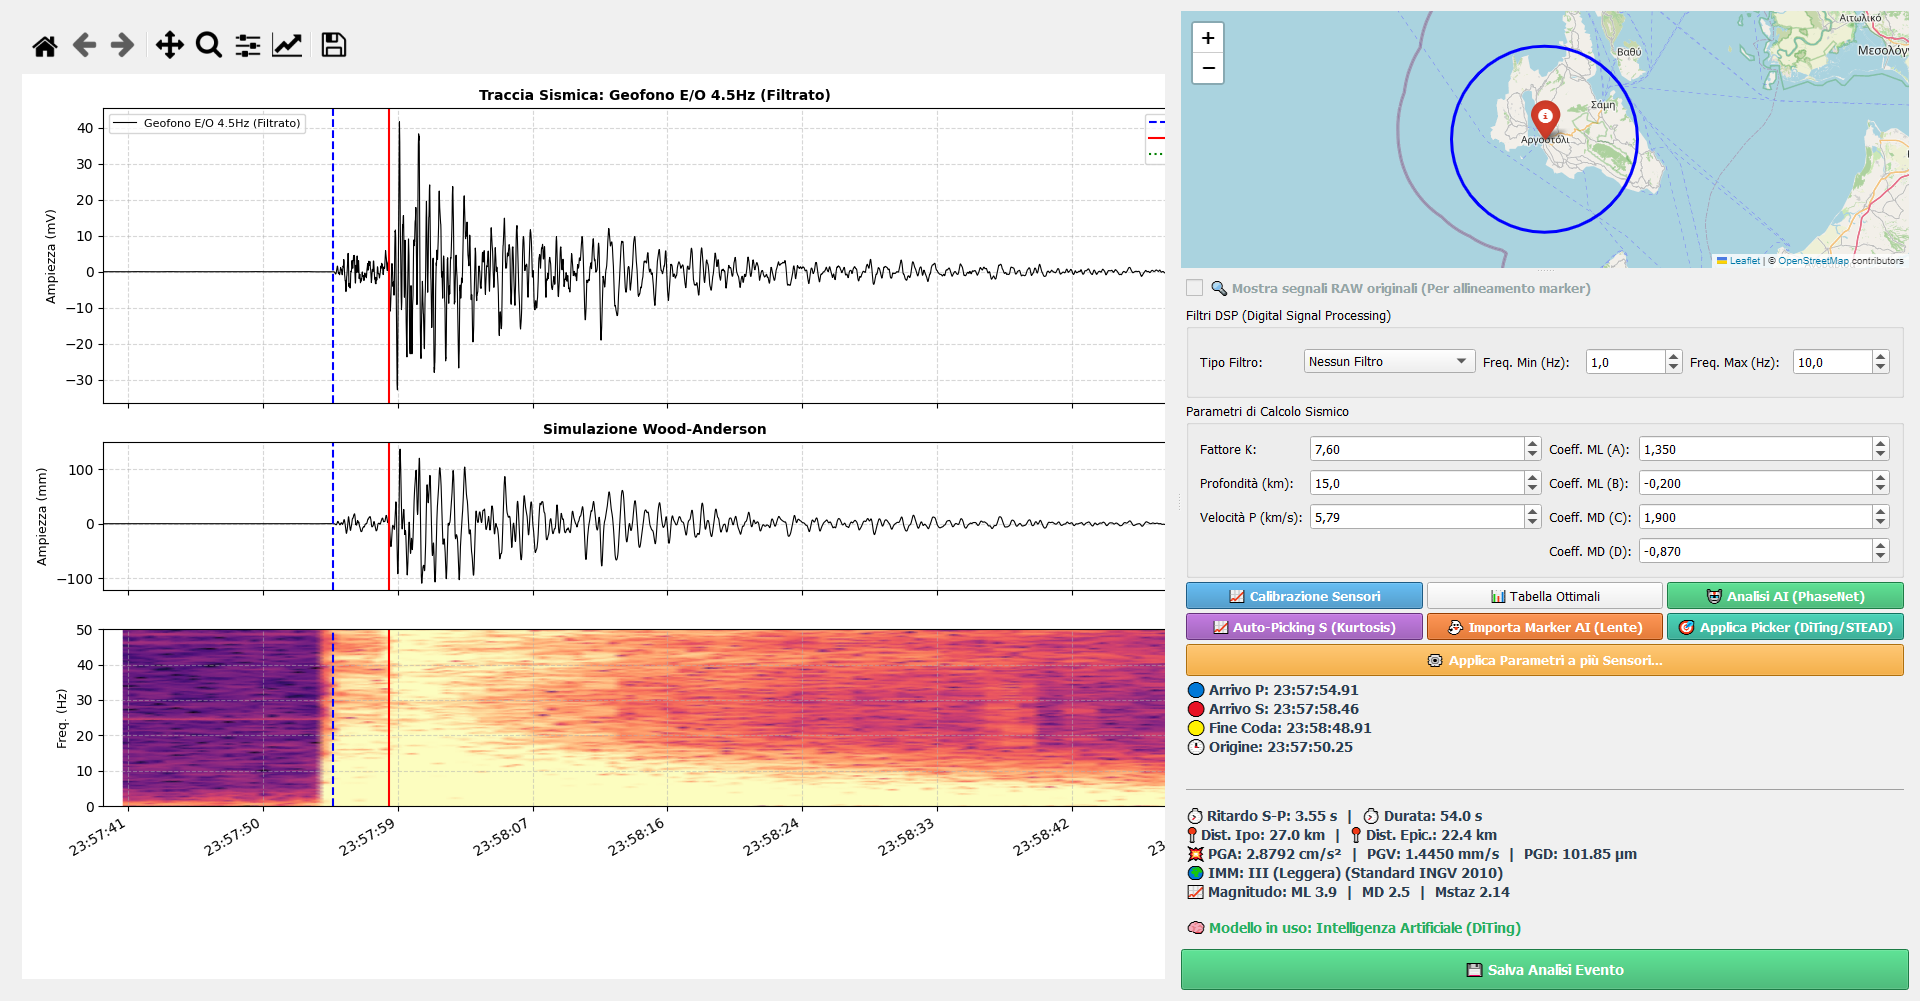Click the Calibrazione Sensori button
Image resolution: width=1920 pixels, height=1001 pixels.
pos(1304,596)
